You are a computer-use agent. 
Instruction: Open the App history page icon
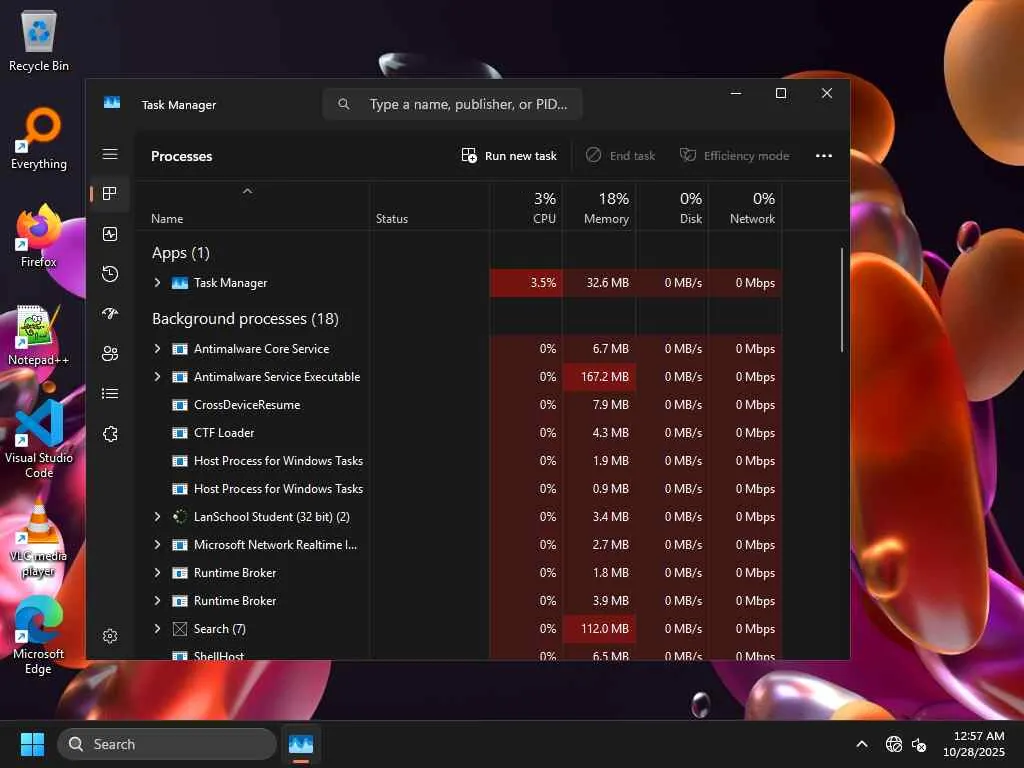(x=110, y=274)
